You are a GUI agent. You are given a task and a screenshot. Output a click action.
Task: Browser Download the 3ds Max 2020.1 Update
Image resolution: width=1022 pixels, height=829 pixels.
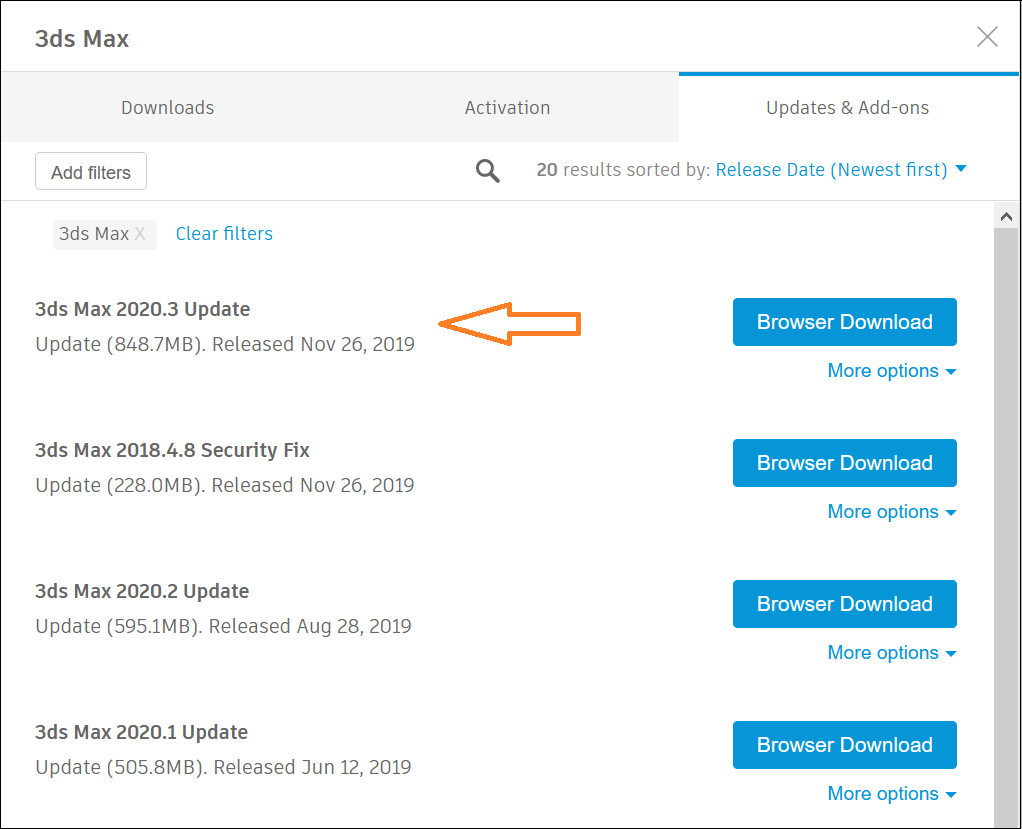click(844, 745)
